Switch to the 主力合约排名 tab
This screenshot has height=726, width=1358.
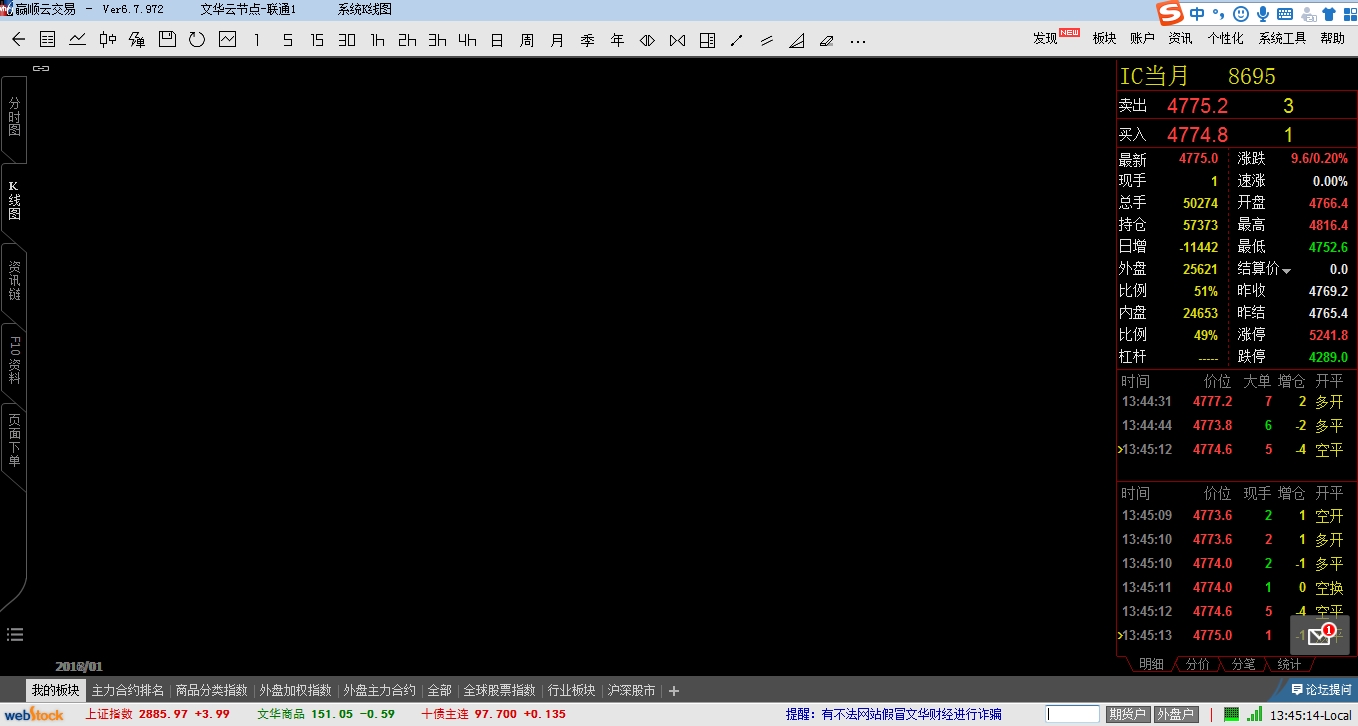[x=127, y=690]
